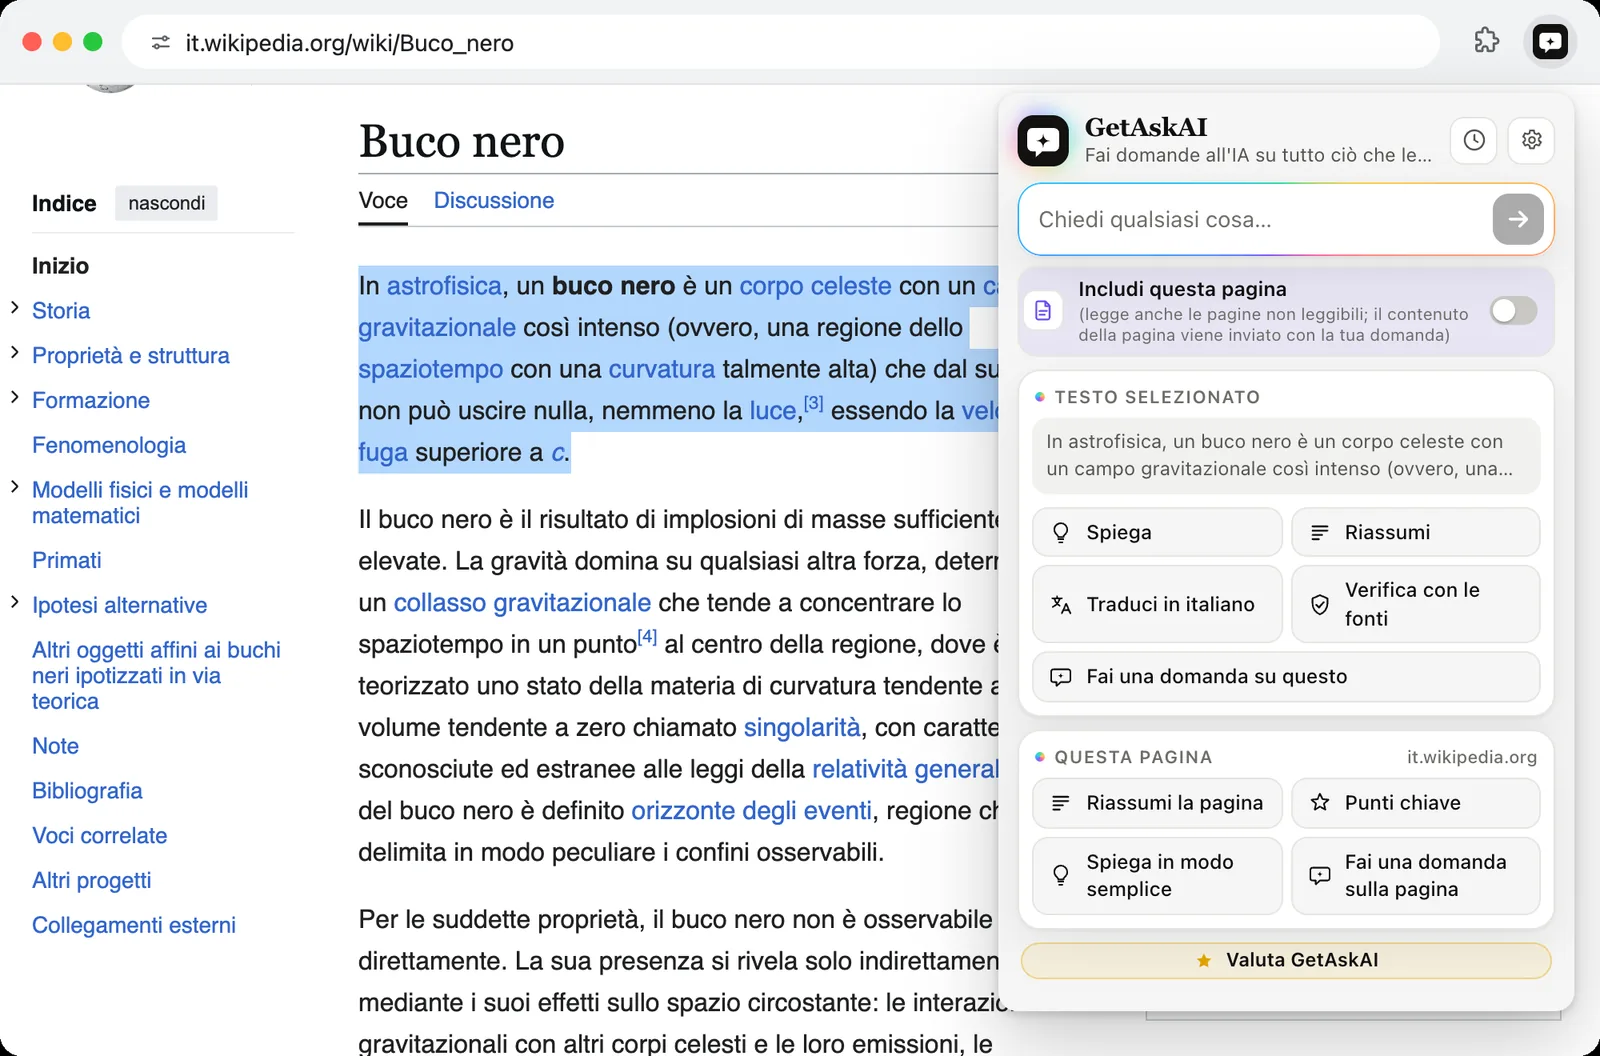
Task: Click the page document icon beside Includi questa pagina
Action: pos(1043,310)
